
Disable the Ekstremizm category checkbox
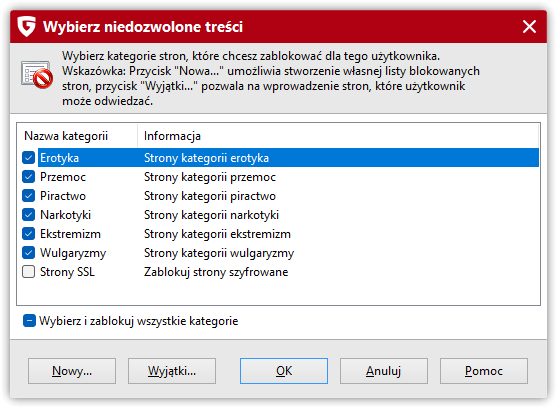point(28,234)
